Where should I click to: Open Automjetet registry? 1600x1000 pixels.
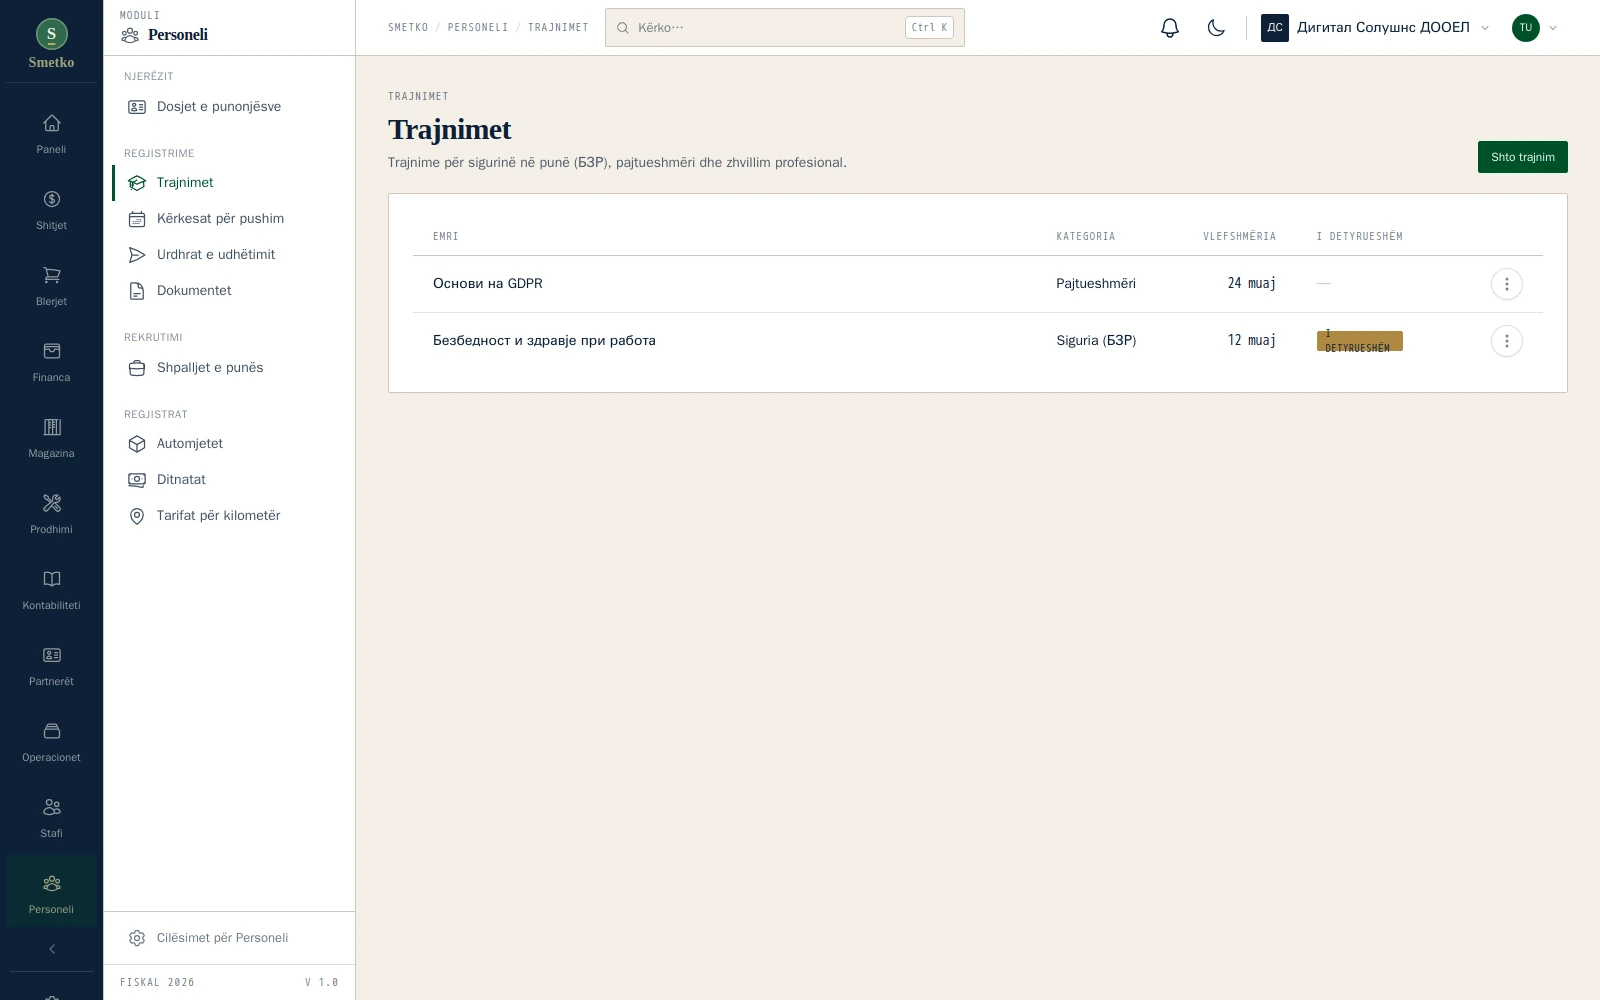pos(229,444)
